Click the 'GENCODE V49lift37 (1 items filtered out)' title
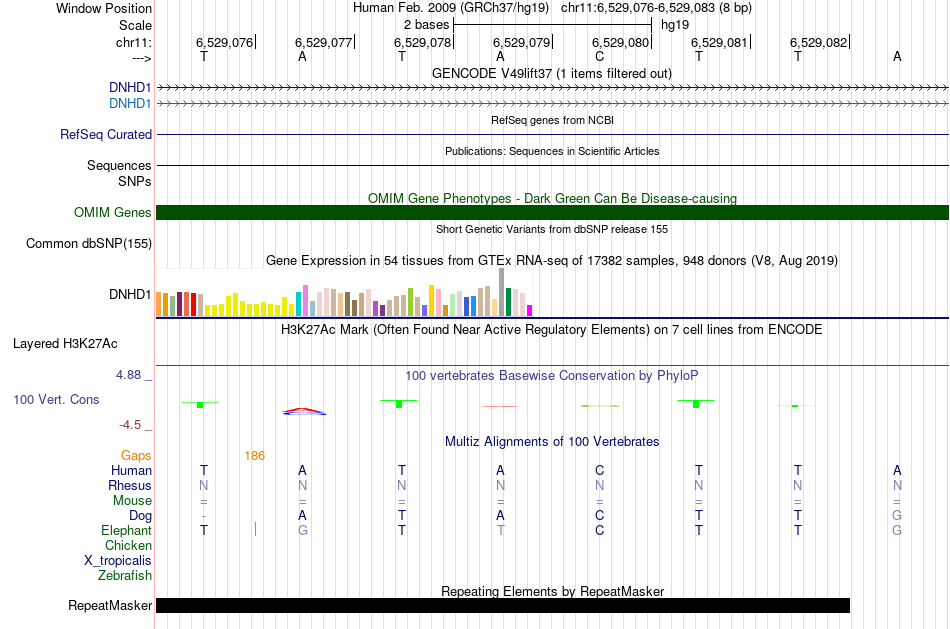Screen dimensions: 950x629 point(552,73)
